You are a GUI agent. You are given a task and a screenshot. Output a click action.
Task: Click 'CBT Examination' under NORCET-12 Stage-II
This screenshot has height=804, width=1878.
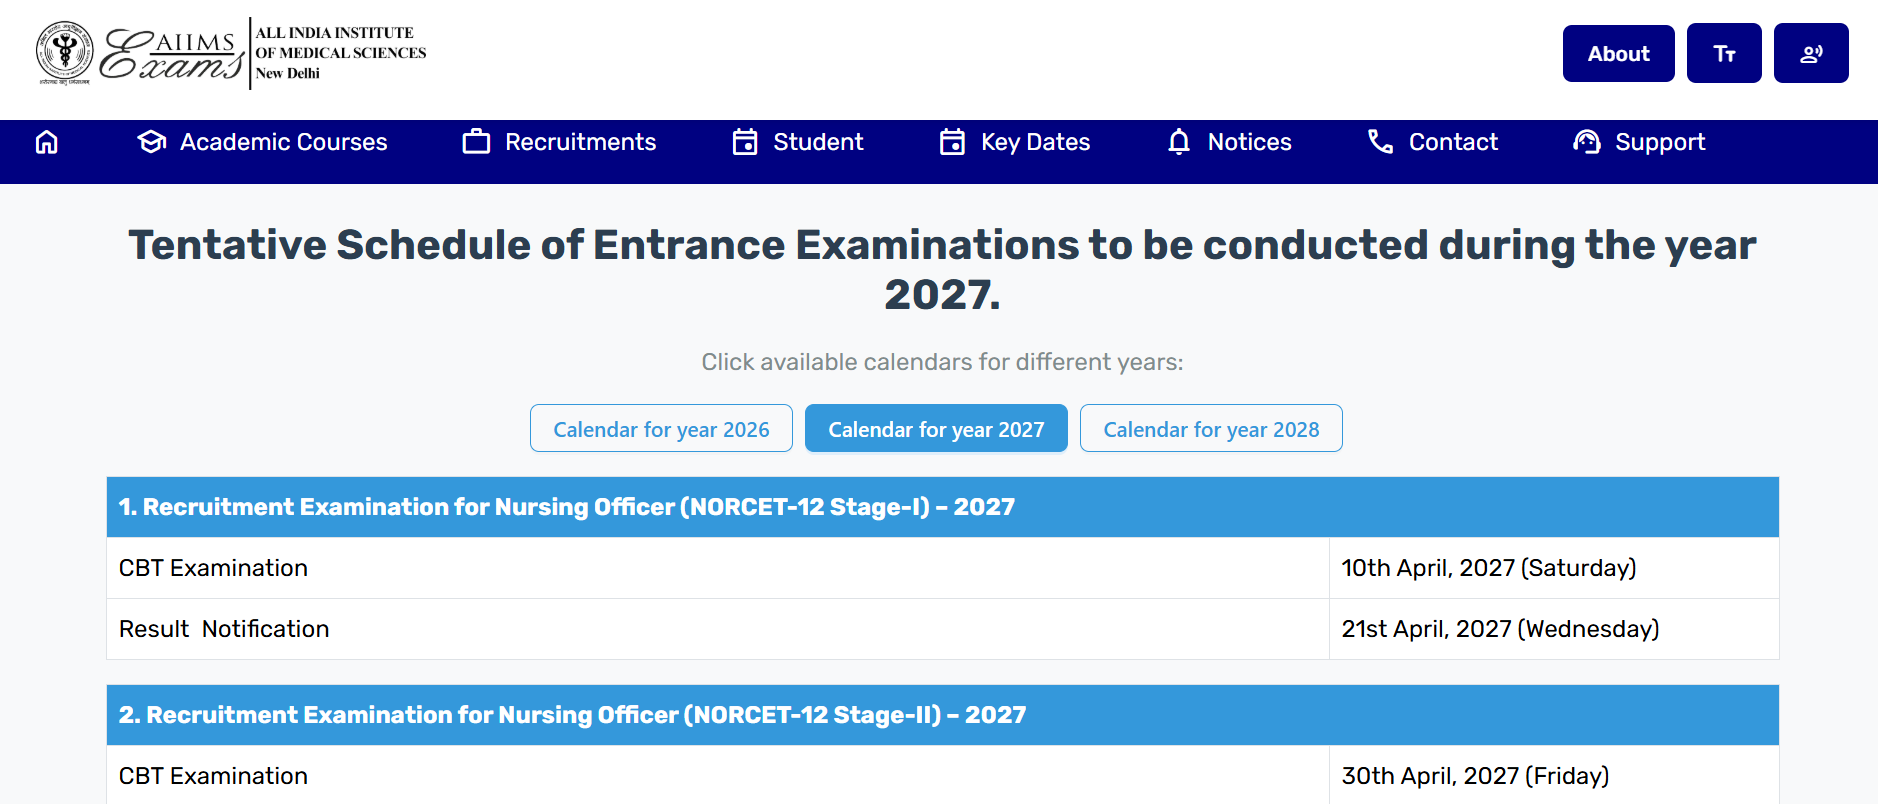click(x=213, y=776)
